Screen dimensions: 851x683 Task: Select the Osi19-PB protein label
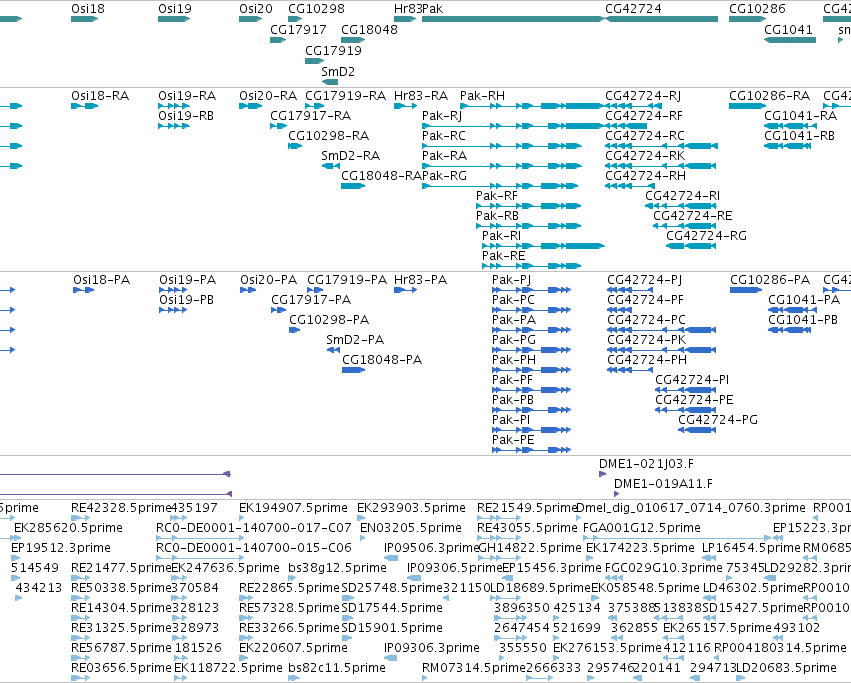coord(186,300)
